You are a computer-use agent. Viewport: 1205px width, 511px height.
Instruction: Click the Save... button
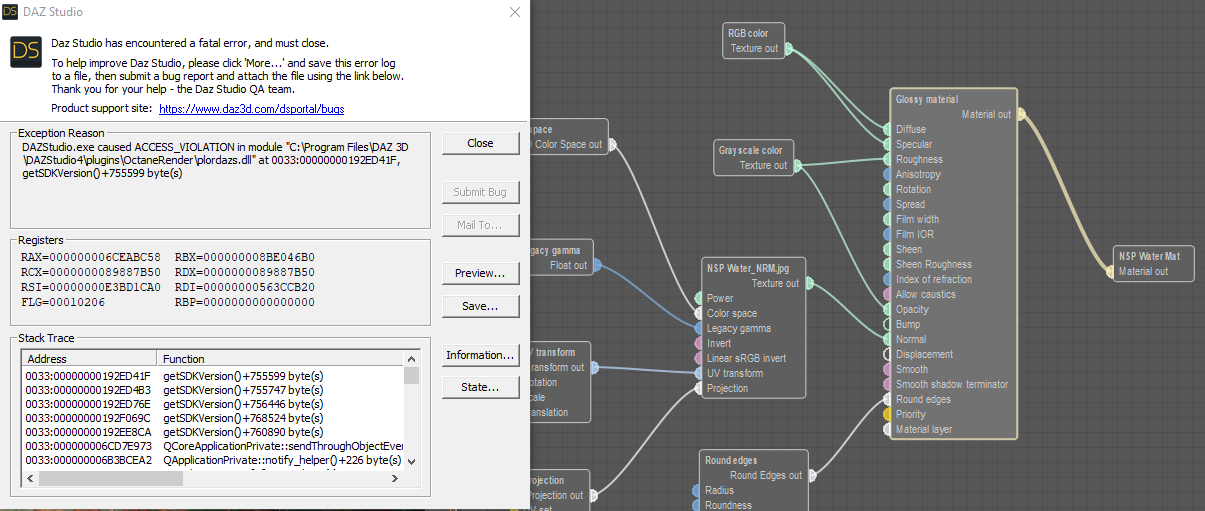[x=480, y=306]
